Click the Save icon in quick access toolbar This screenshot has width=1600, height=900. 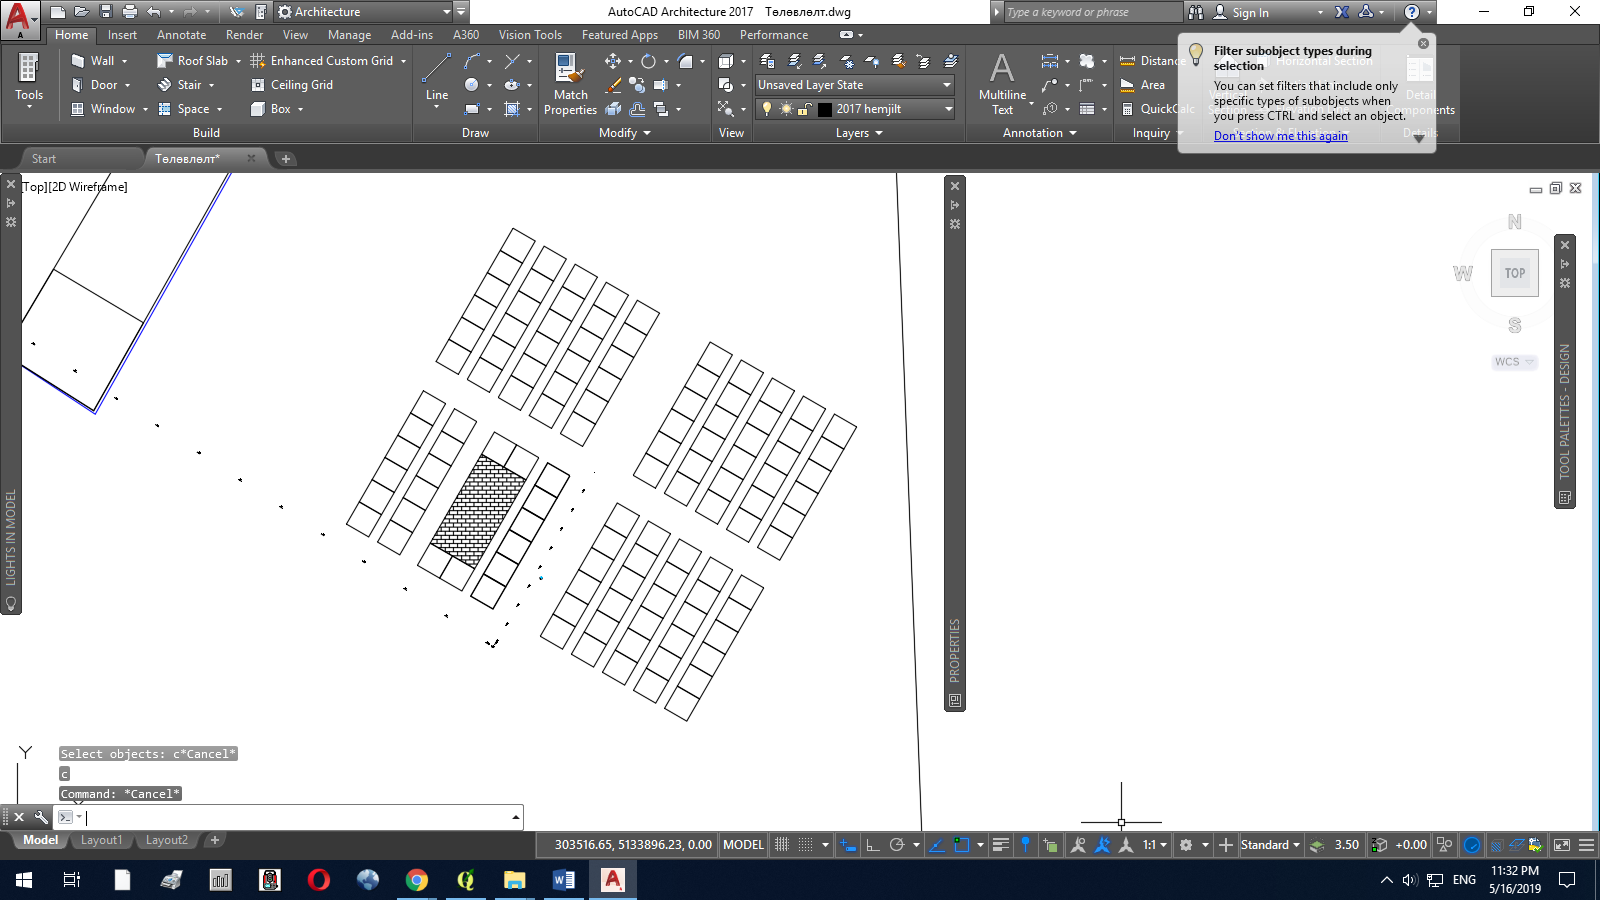click(106, 12)
